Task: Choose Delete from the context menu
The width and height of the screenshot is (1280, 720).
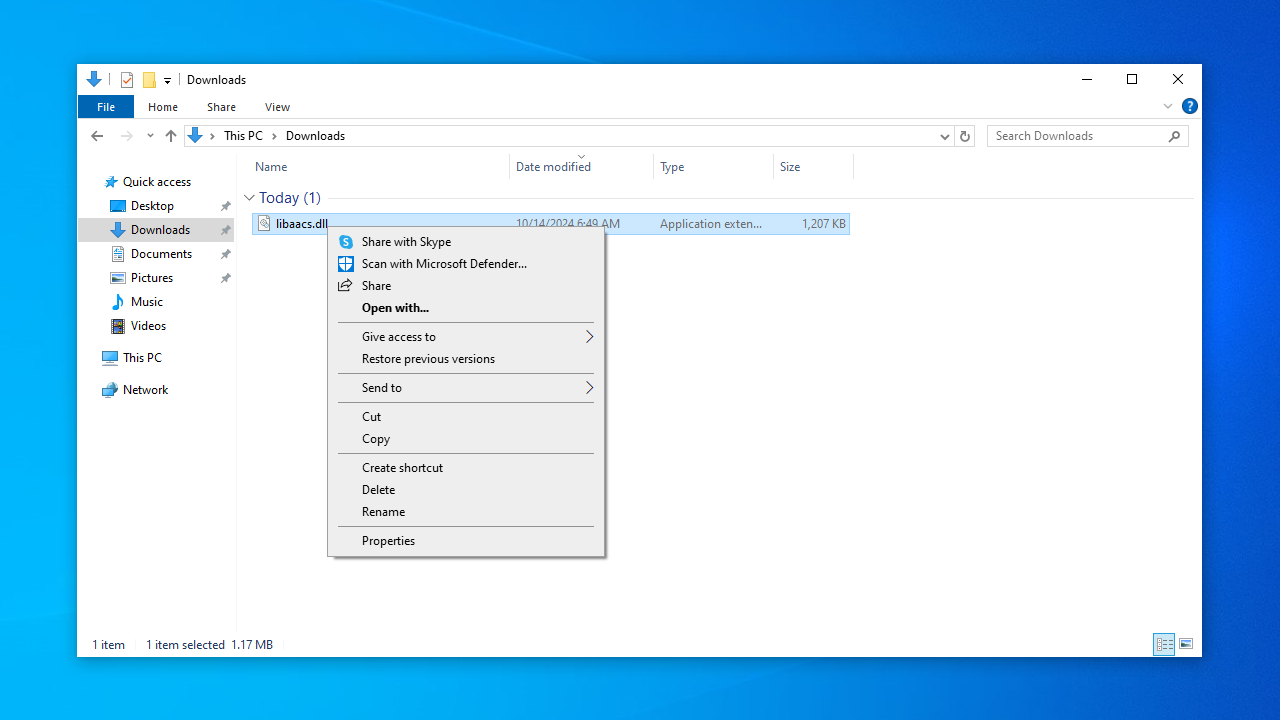Action: pos(378,490)
